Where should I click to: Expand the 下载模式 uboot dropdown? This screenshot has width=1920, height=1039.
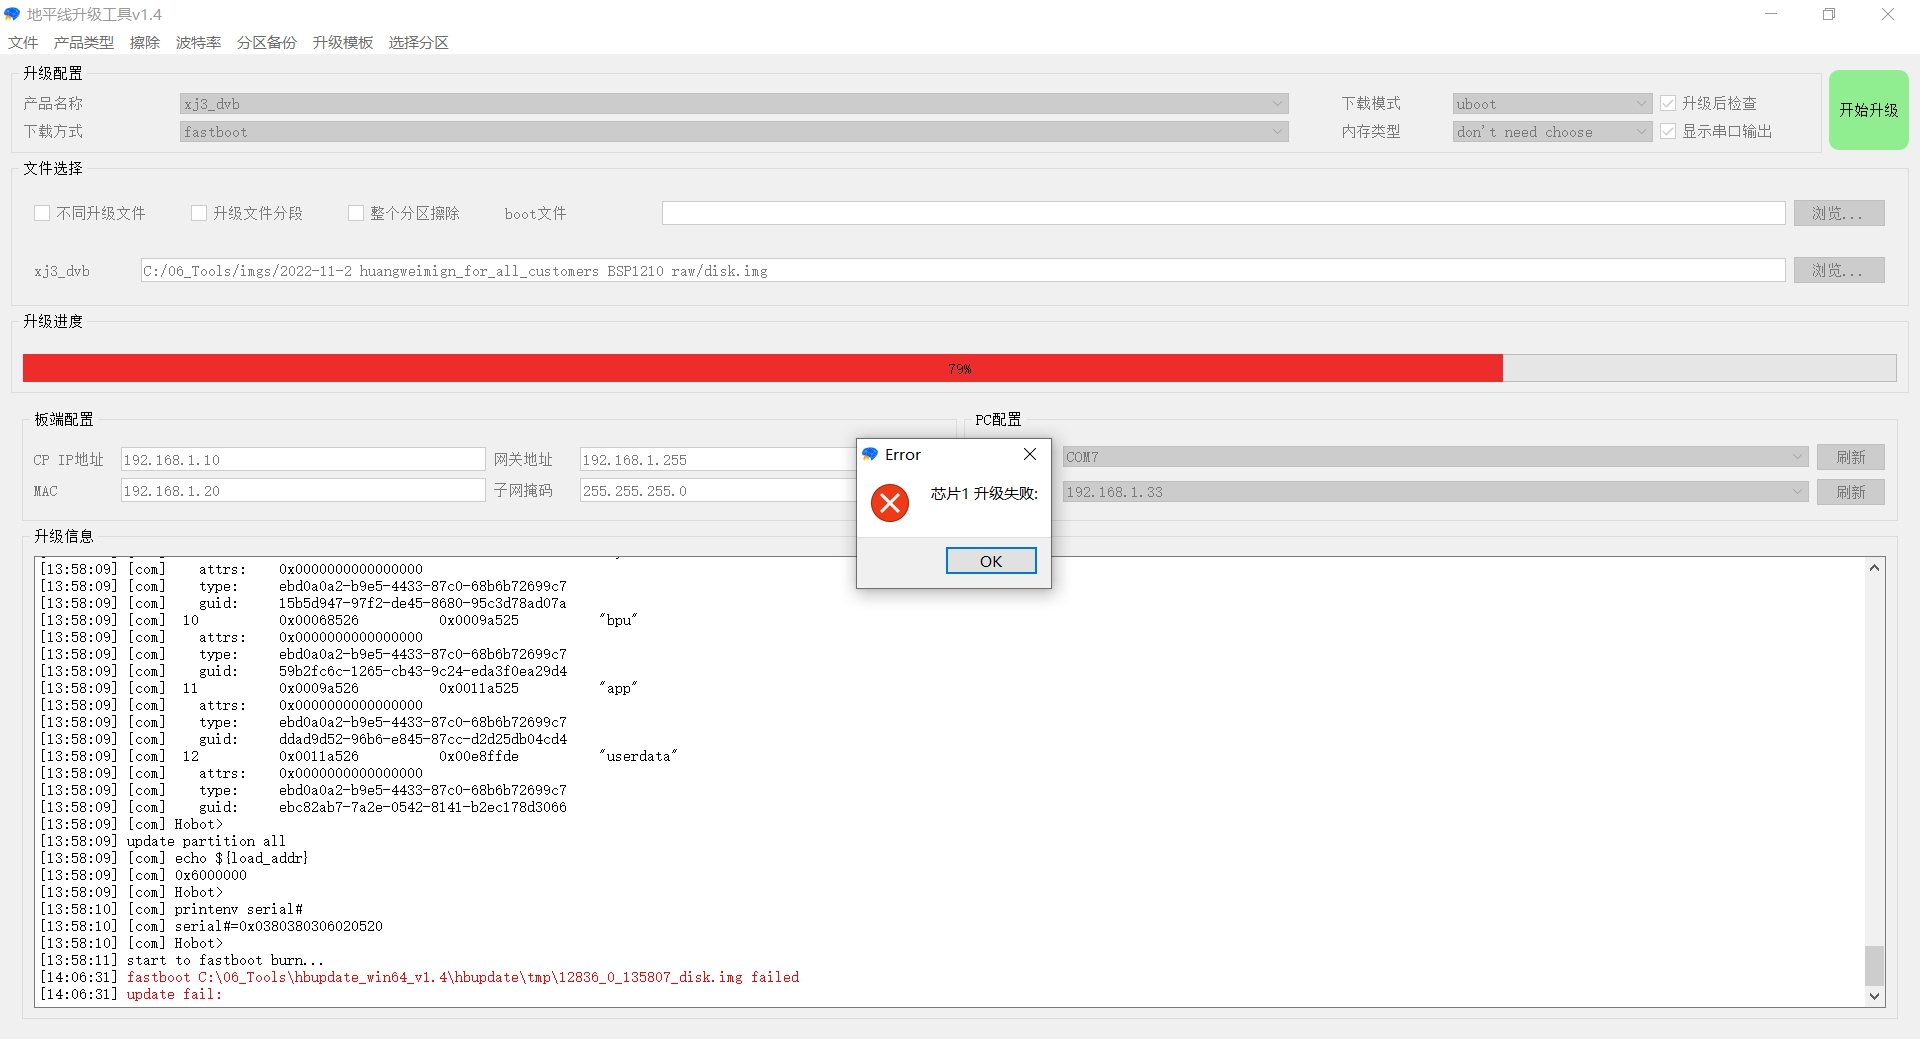1640,104
